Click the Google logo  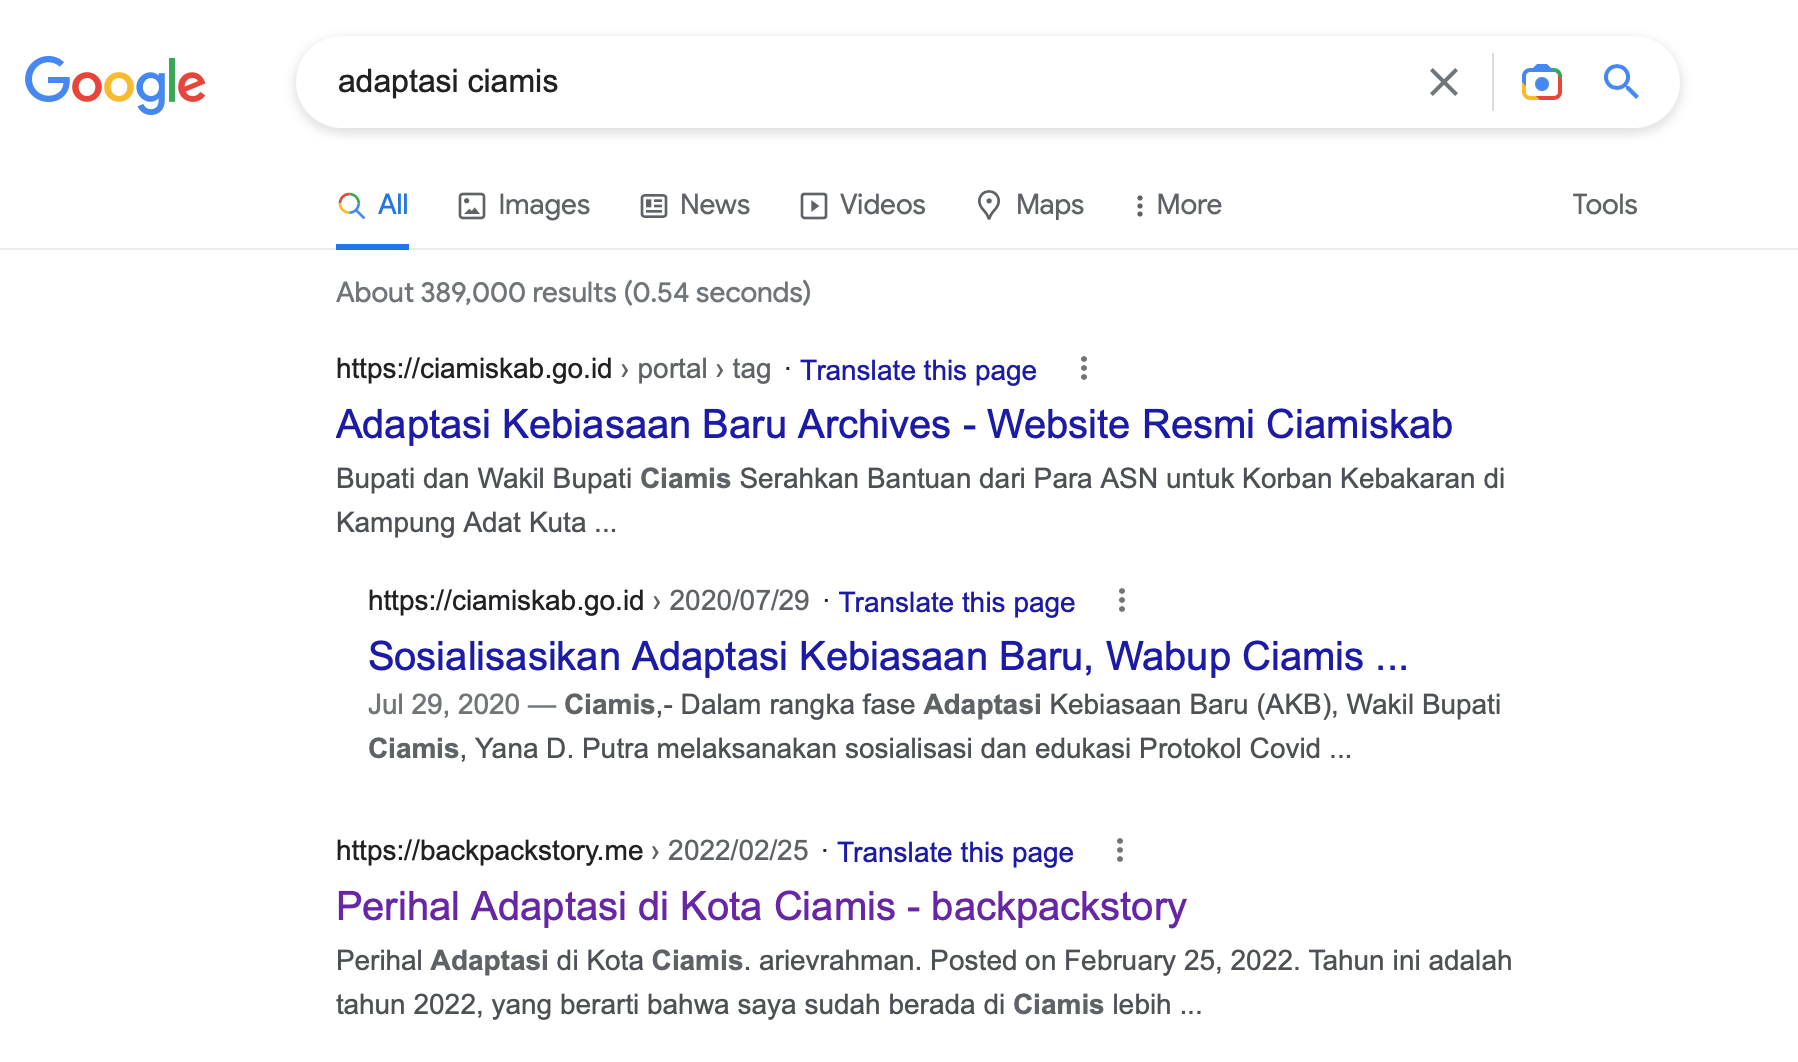115,83
